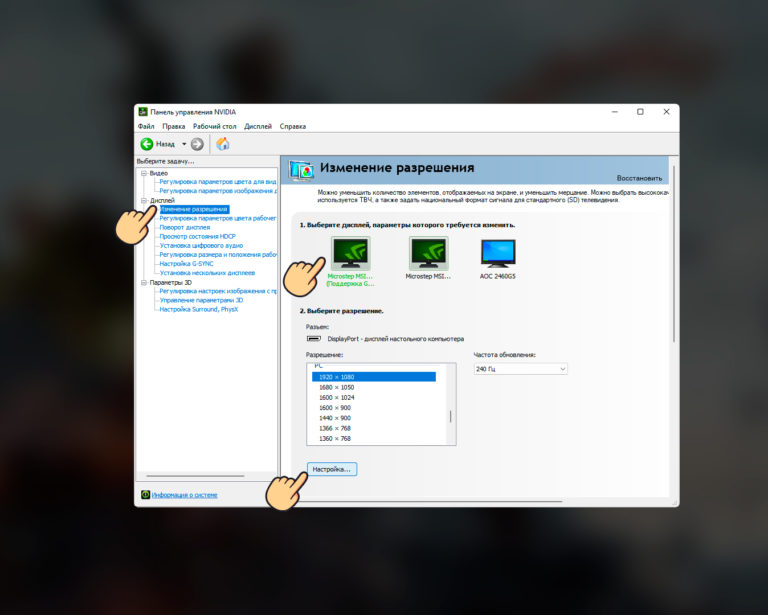
Task: Minimize the NVIDIA control panel window
Action: (615, 112)
